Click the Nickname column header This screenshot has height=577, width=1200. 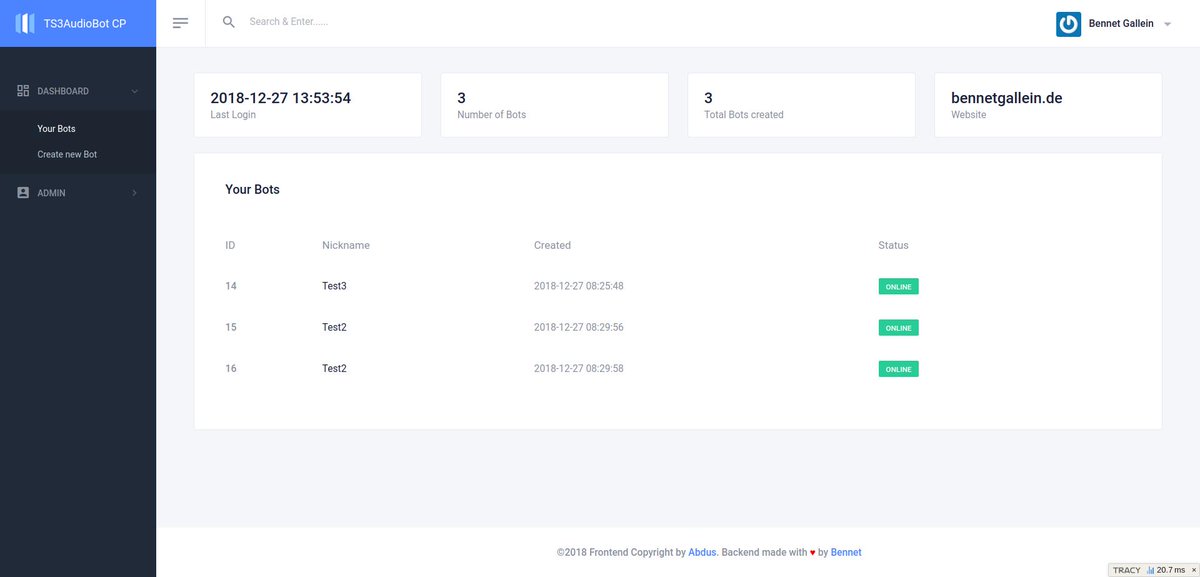click(x=346, y=245)
